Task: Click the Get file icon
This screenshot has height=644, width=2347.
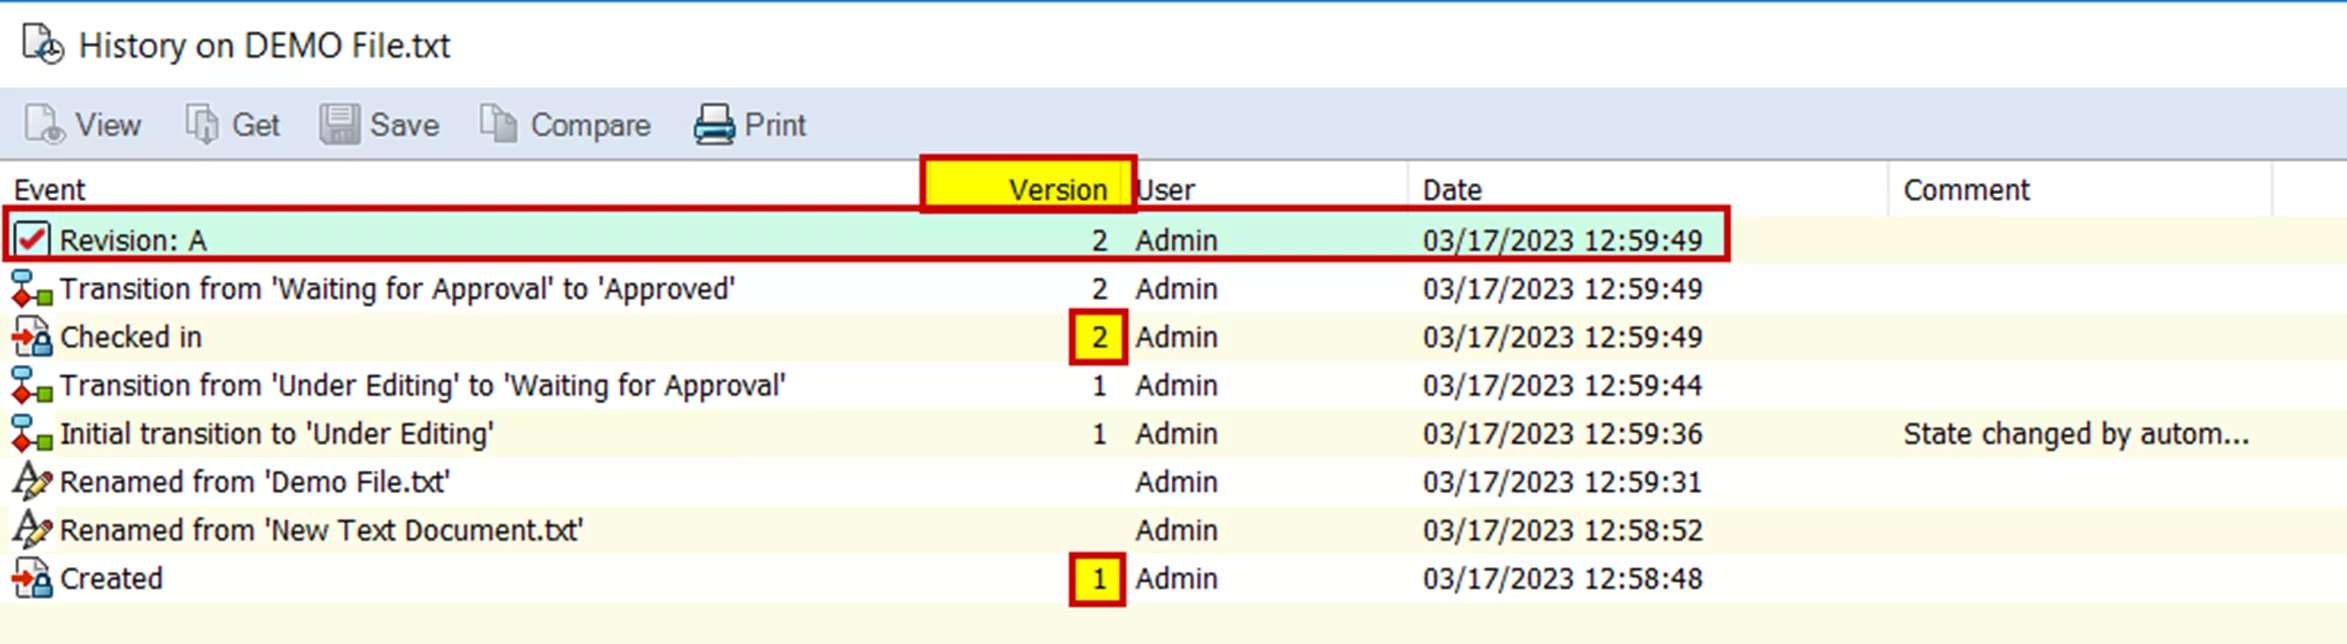Action: tap(202, 125)
